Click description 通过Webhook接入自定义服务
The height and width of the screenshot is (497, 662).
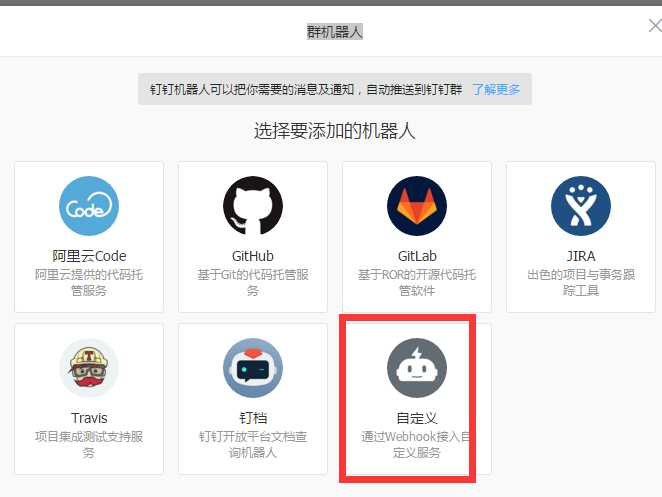pyautogui.click(x=416, y=445)
